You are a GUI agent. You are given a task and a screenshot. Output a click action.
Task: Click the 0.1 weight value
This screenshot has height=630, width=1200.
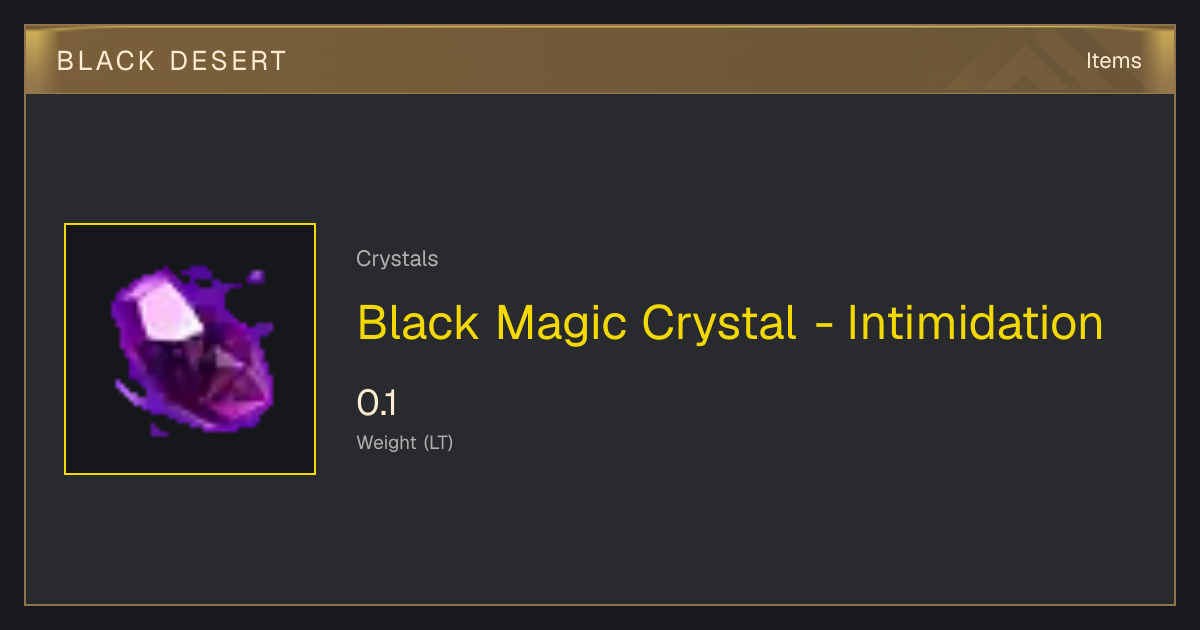click(377, 404)
